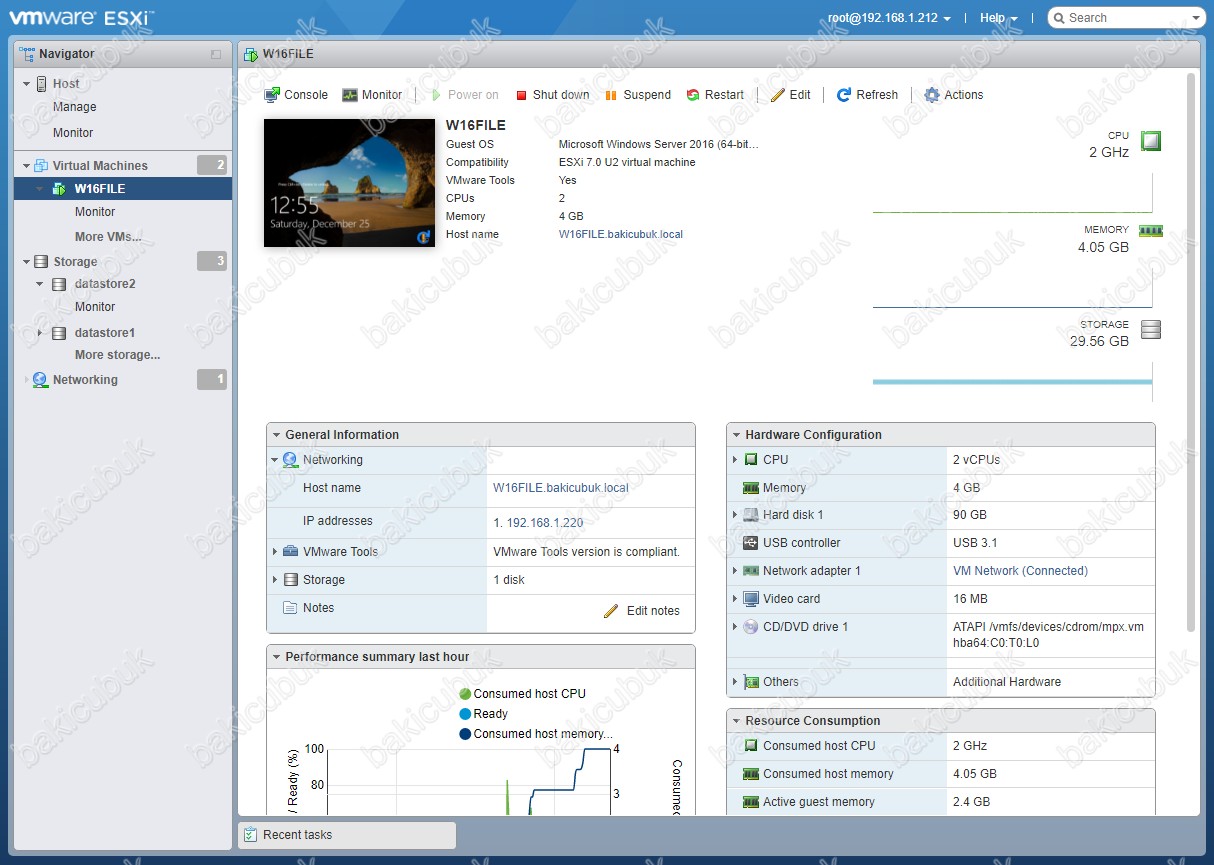
Task: Expand the datastore1 tree node
Action: (x=40, y=333)
